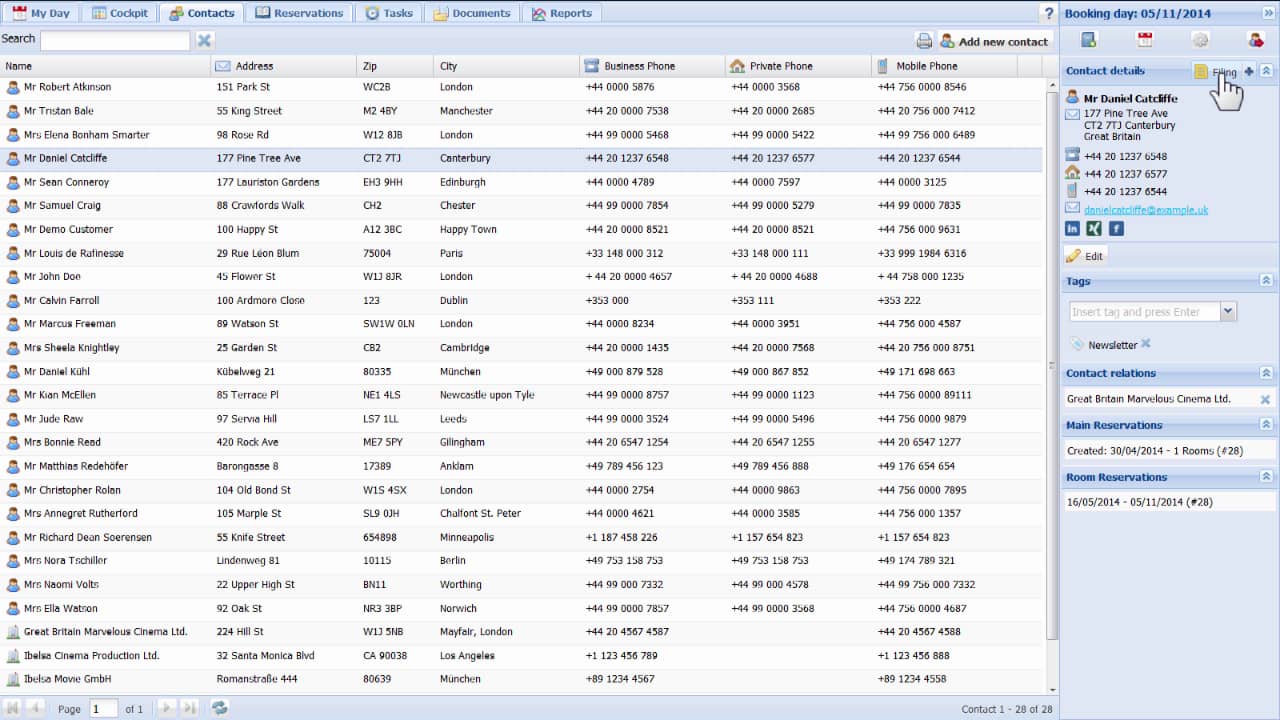Click Add new contact button
The height and width of the screenshot is (720, 1280).
coord(994,41)
